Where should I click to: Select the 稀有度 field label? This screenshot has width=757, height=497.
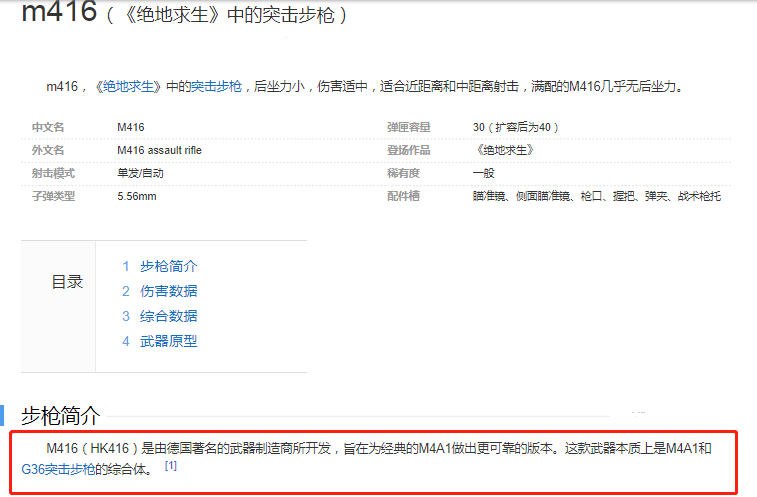coord(403,173)
